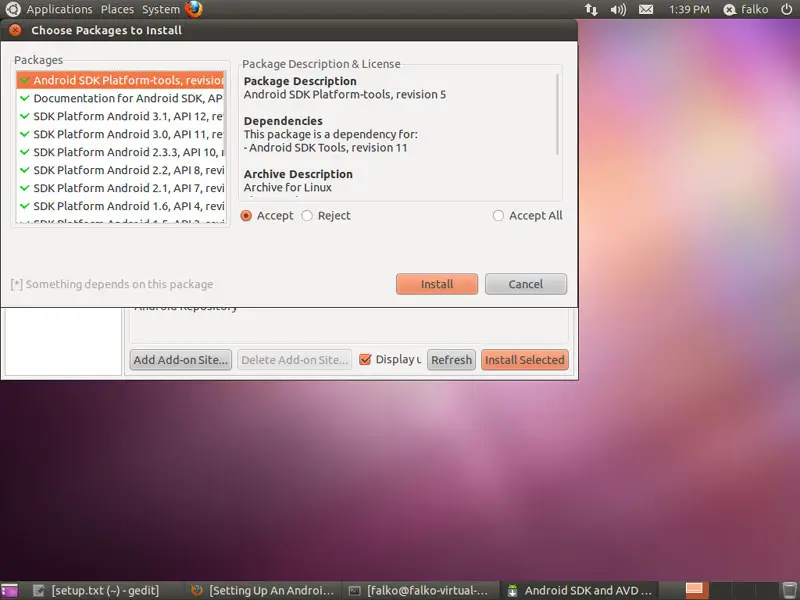Image resolution: width=800 pixels, height=600 pixels.
Task: Open the network connections indicator
Action: [591, 9]
